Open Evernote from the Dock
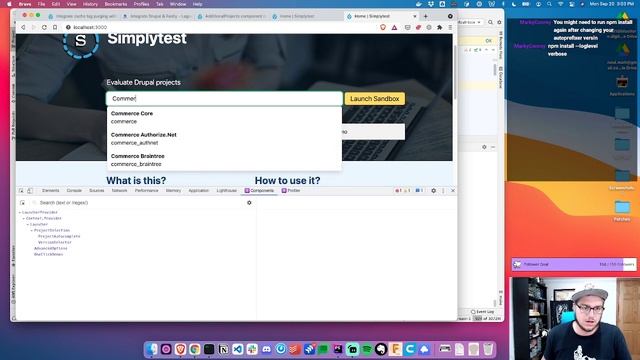 (381, 349)
